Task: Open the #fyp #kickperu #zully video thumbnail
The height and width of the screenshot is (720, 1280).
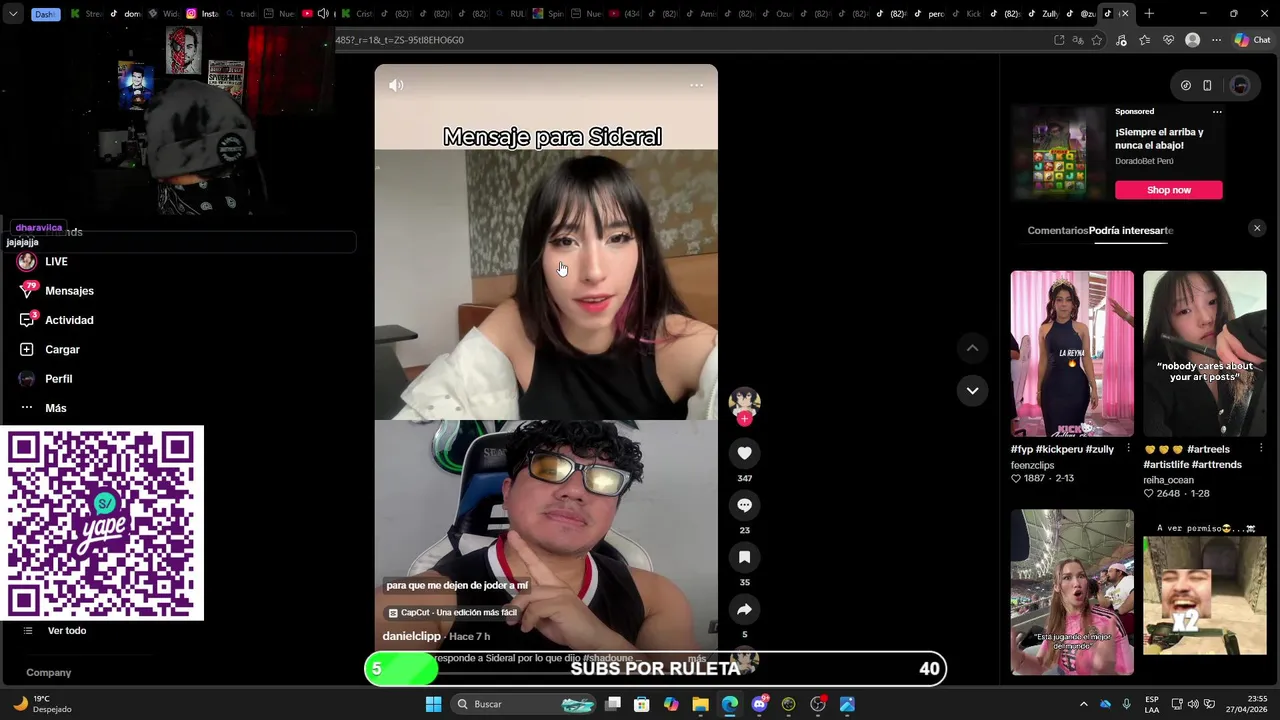Action: pyautogui.click(x=1072, y=353)
